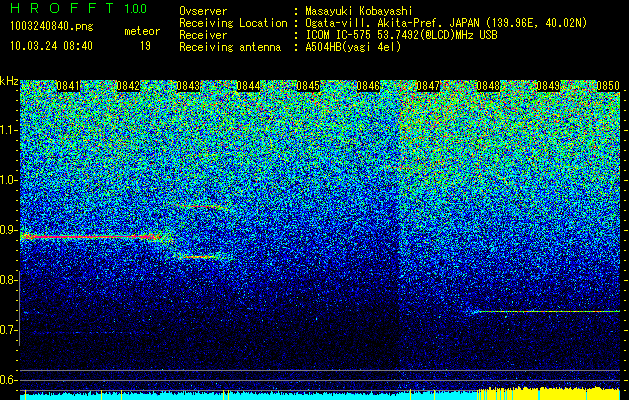Click the Receiver value ICOM IC-575
629x400 pixels.
[x=338, y=35]
